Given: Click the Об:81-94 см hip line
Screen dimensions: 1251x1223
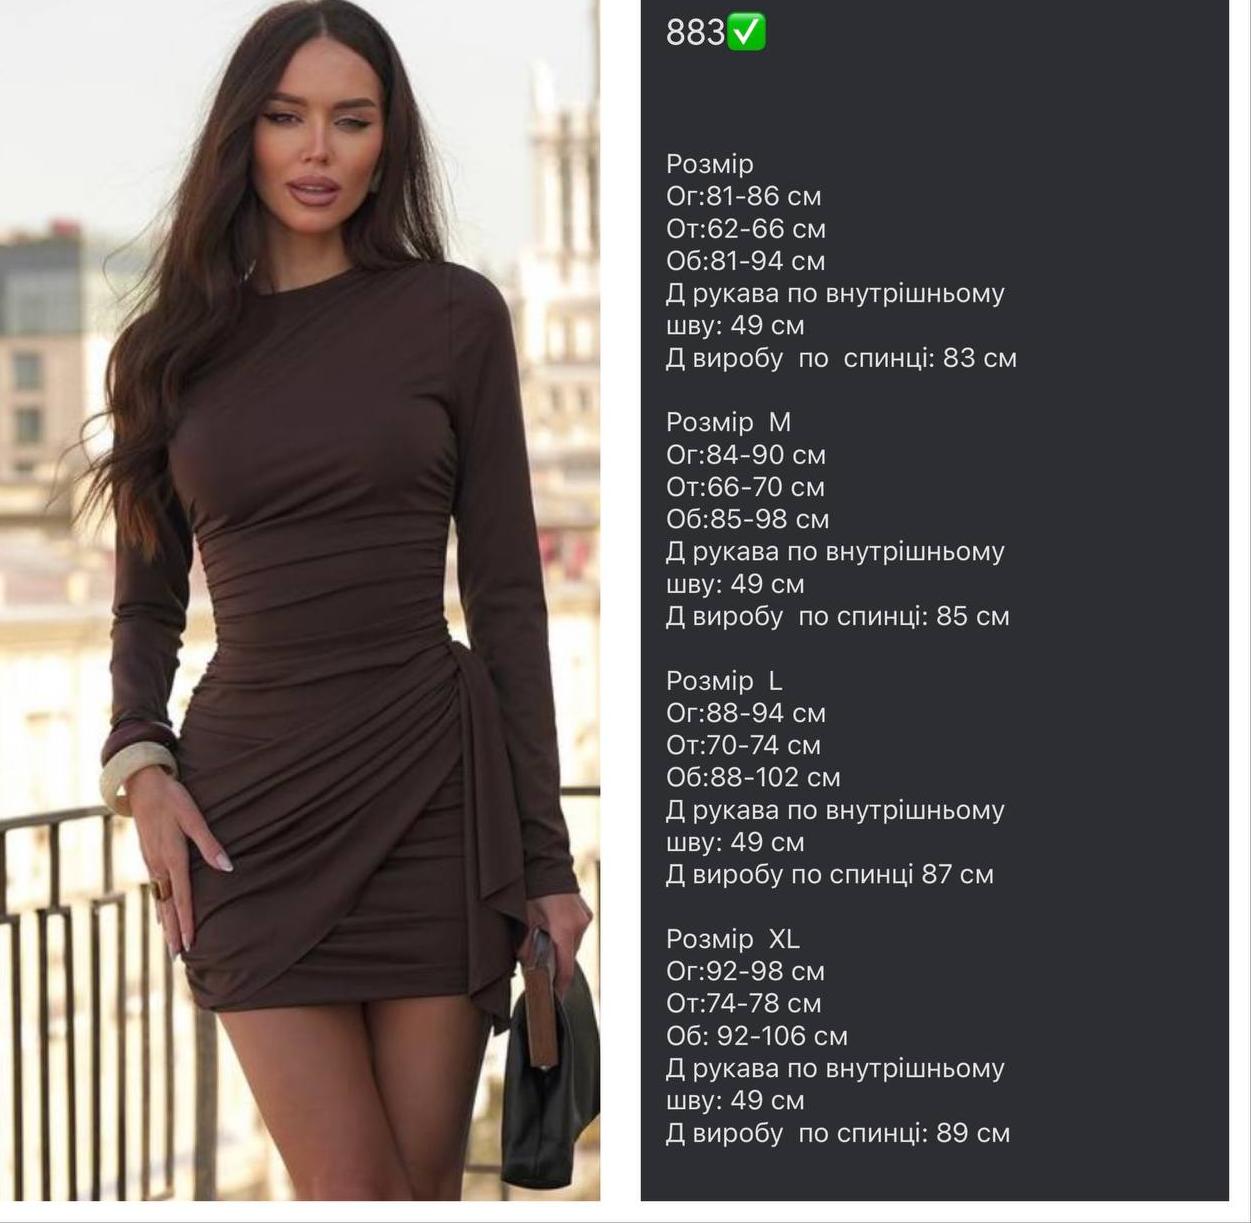Looking at the screenshot, I should [x=746, y=261].
